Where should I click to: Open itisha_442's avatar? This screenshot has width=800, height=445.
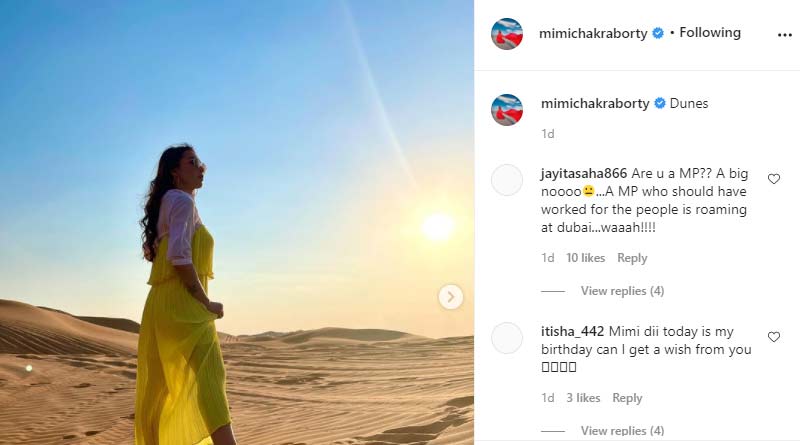pyautogui.click(x=507, y=338)
